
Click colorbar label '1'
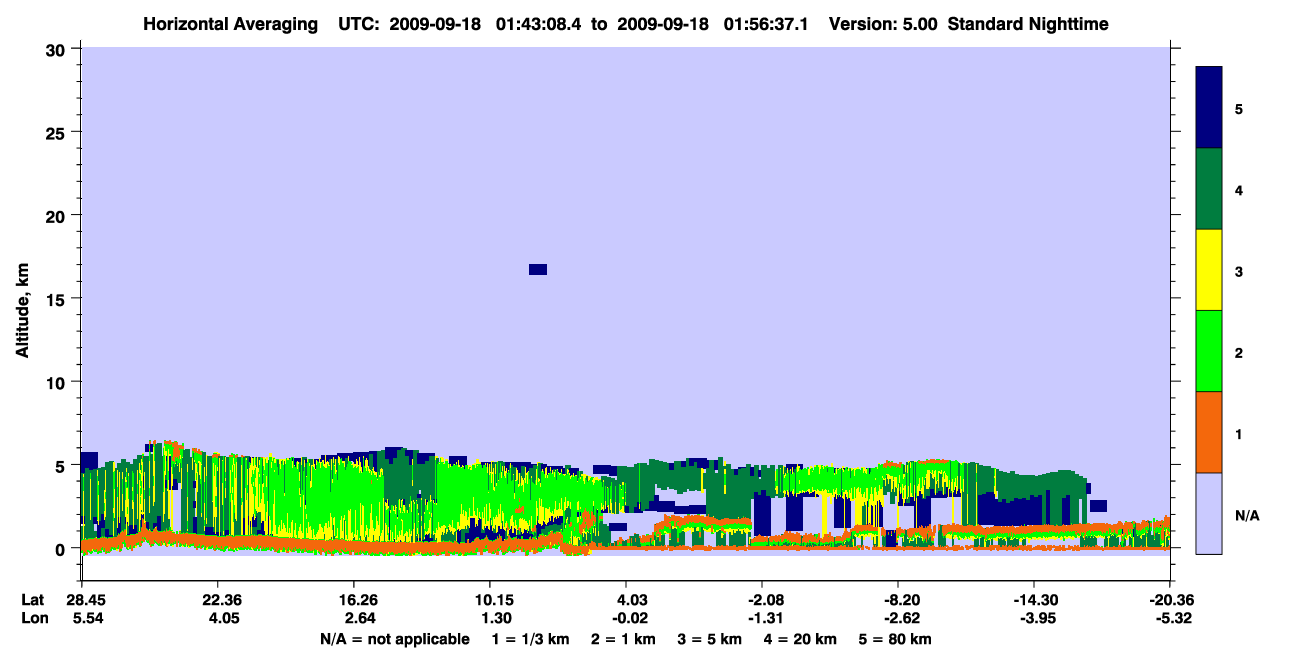(1239, 434)
